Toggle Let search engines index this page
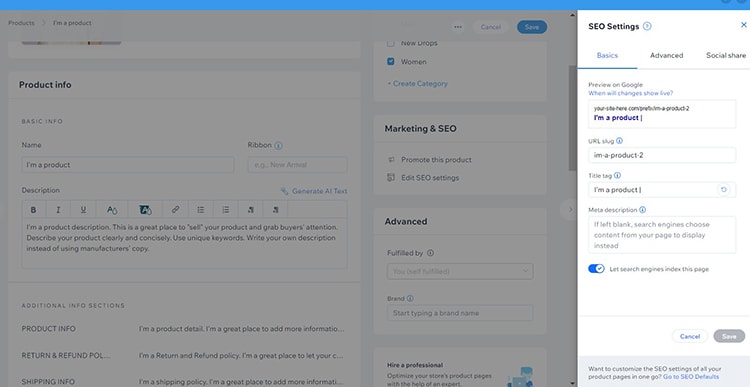 coord(596,269)
